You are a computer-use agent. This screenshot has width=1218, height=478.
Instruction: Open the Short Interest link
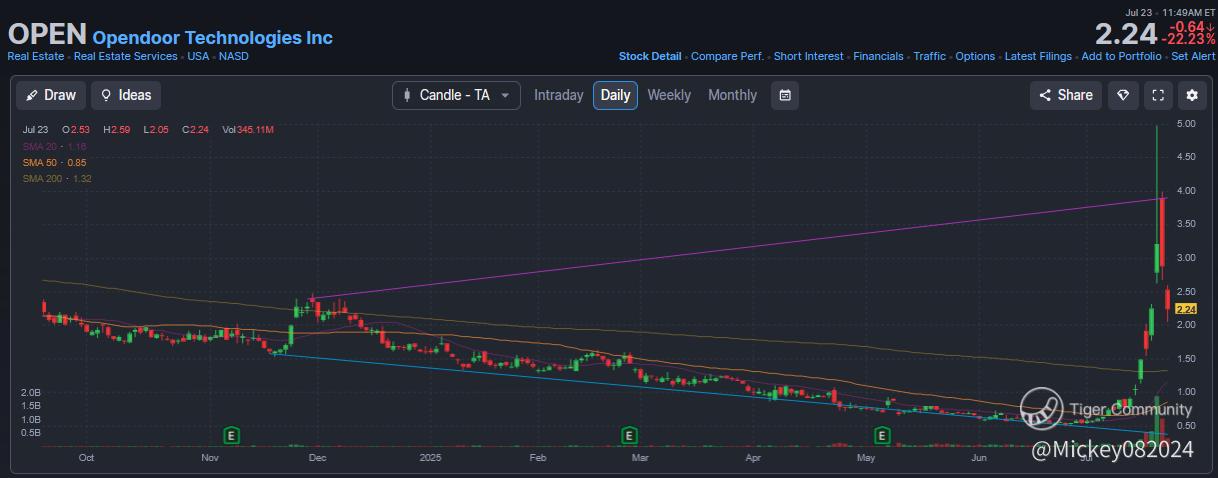tap(808, 57)
